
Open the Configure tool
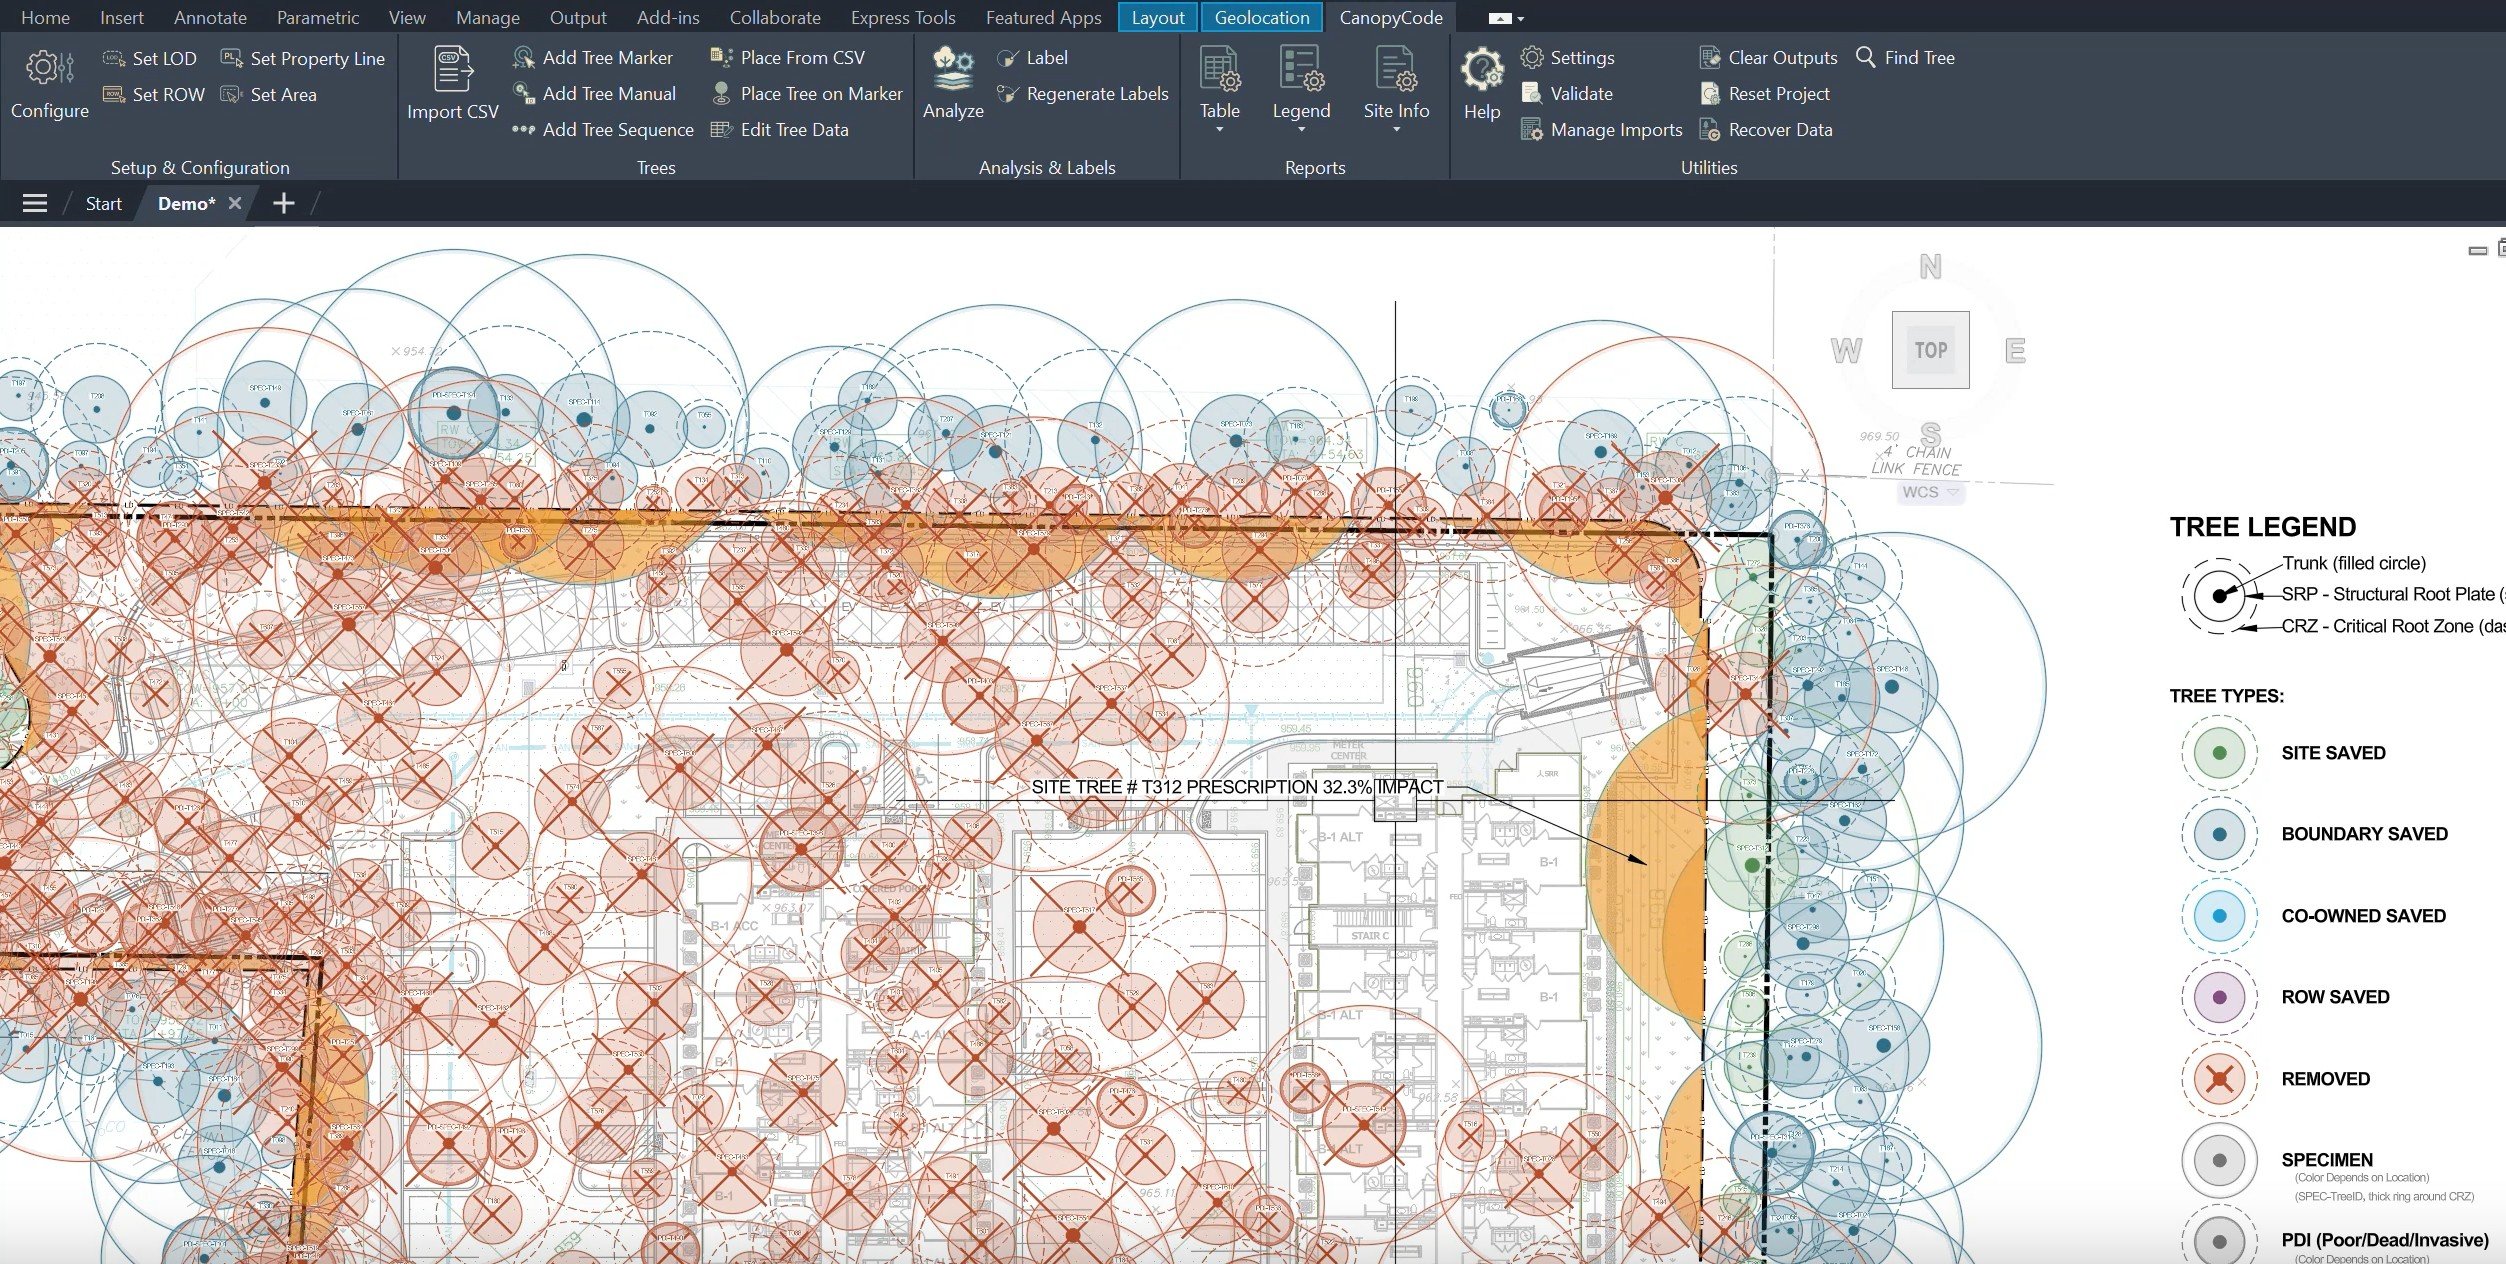tap(49, 82)
